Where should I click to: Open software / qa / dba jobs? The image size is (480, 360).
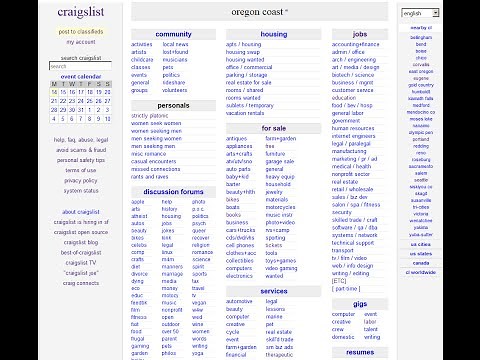(354, 228)
